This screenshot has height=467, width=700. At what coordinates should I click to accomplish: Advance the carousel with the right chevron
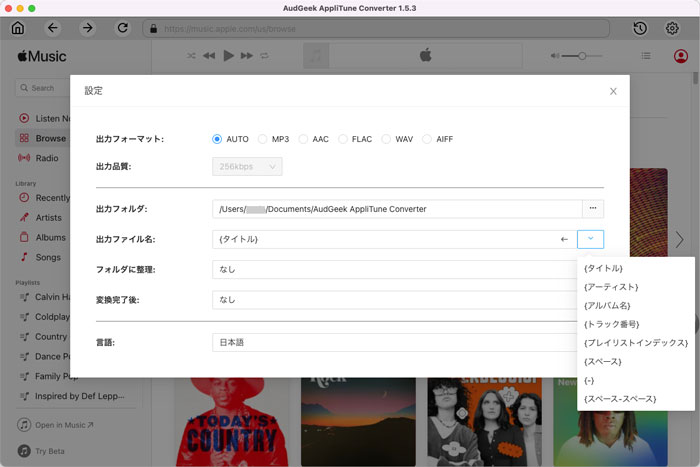(x=679, y=240)
